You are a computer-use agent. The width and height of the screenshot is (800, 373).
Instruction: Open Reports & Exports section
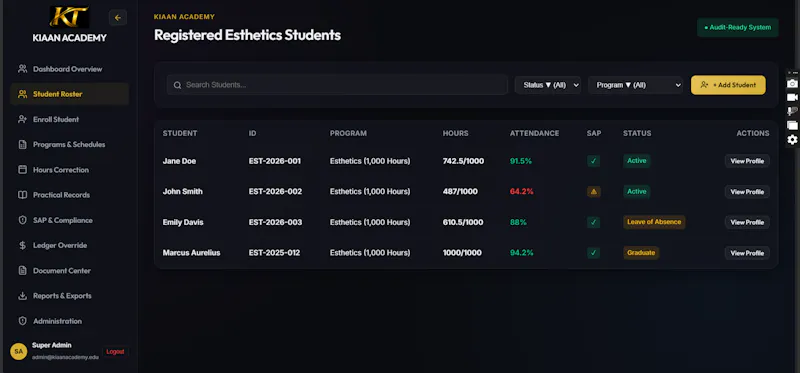coord(69,296)
